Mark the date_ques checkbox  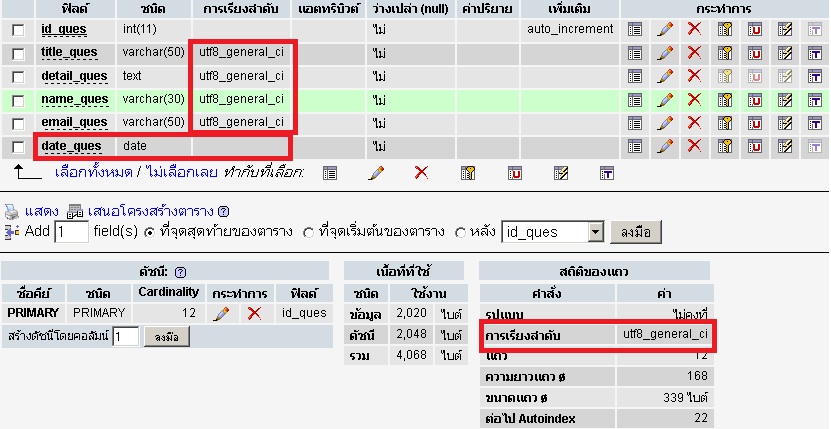pos(18,147)
